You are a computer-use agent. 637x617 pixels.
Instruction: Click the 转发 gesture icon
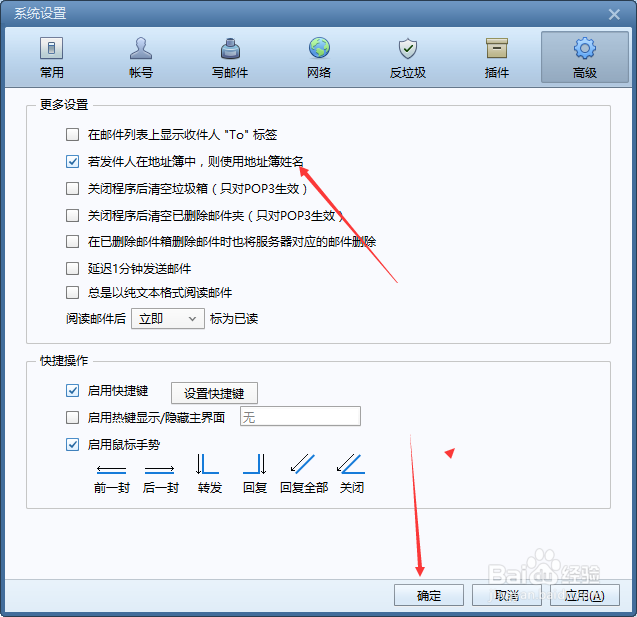click(x=207, y=464)
